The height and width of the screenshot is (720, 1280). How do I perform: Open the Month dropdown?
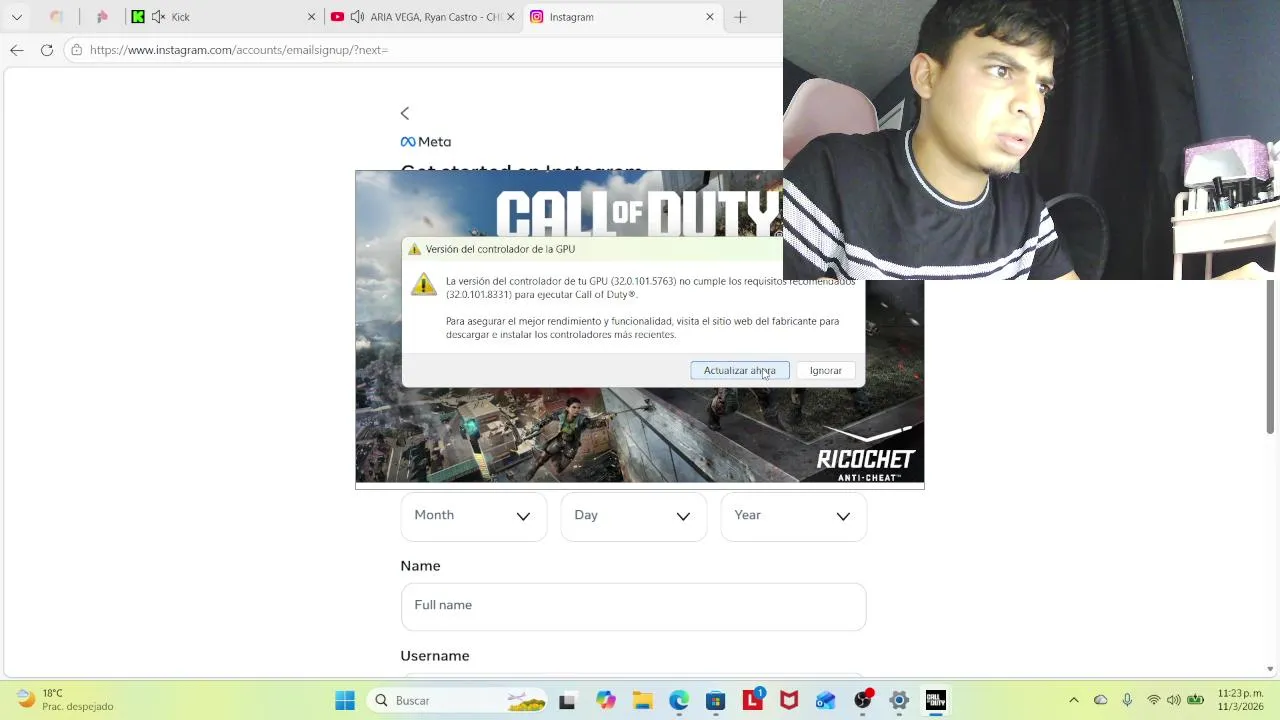coord(474,516)
